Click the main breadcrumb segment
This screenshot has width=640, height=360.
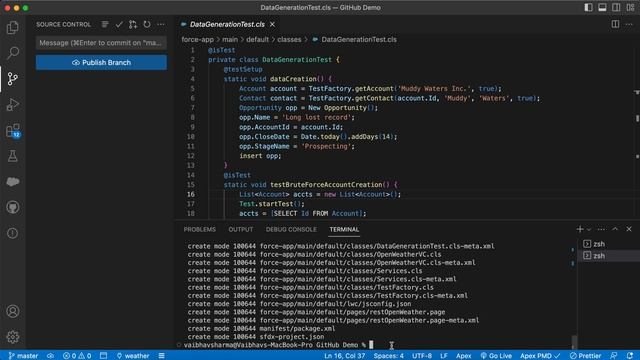[230, 40]
